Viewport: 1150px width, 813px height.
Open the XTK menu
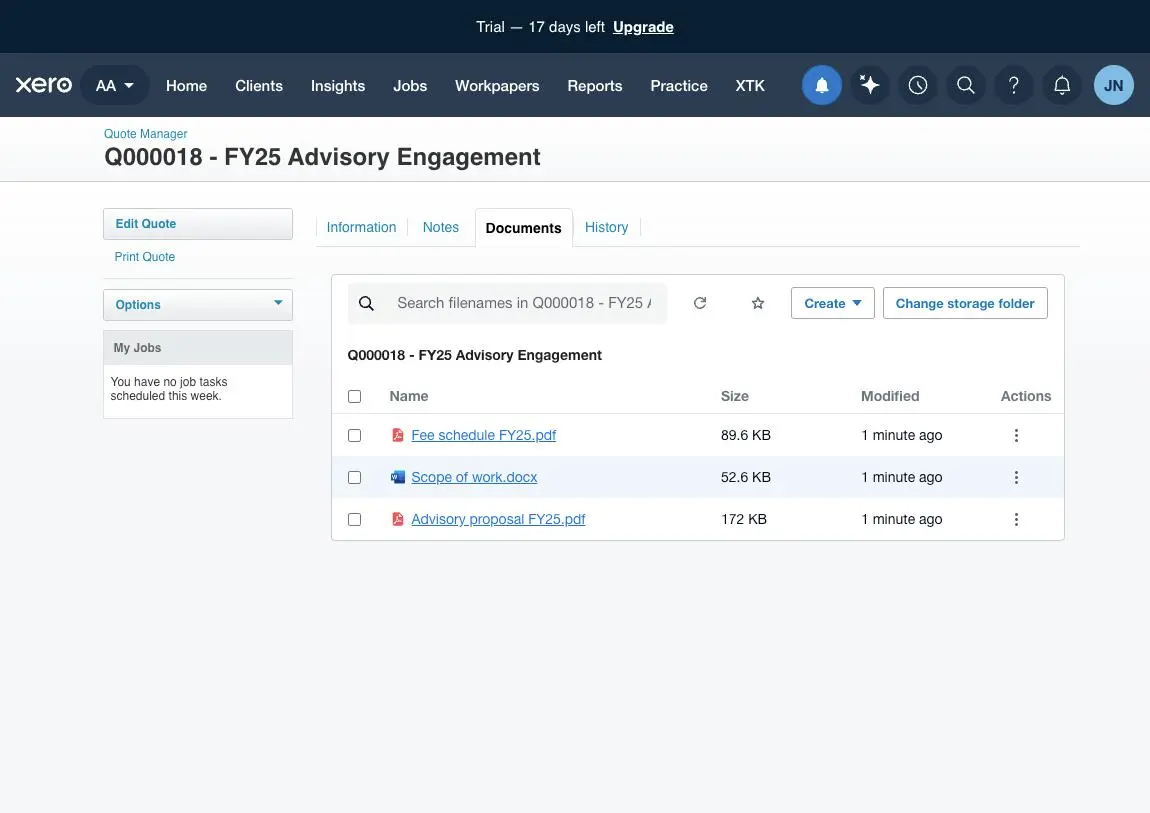click(750, 86)
